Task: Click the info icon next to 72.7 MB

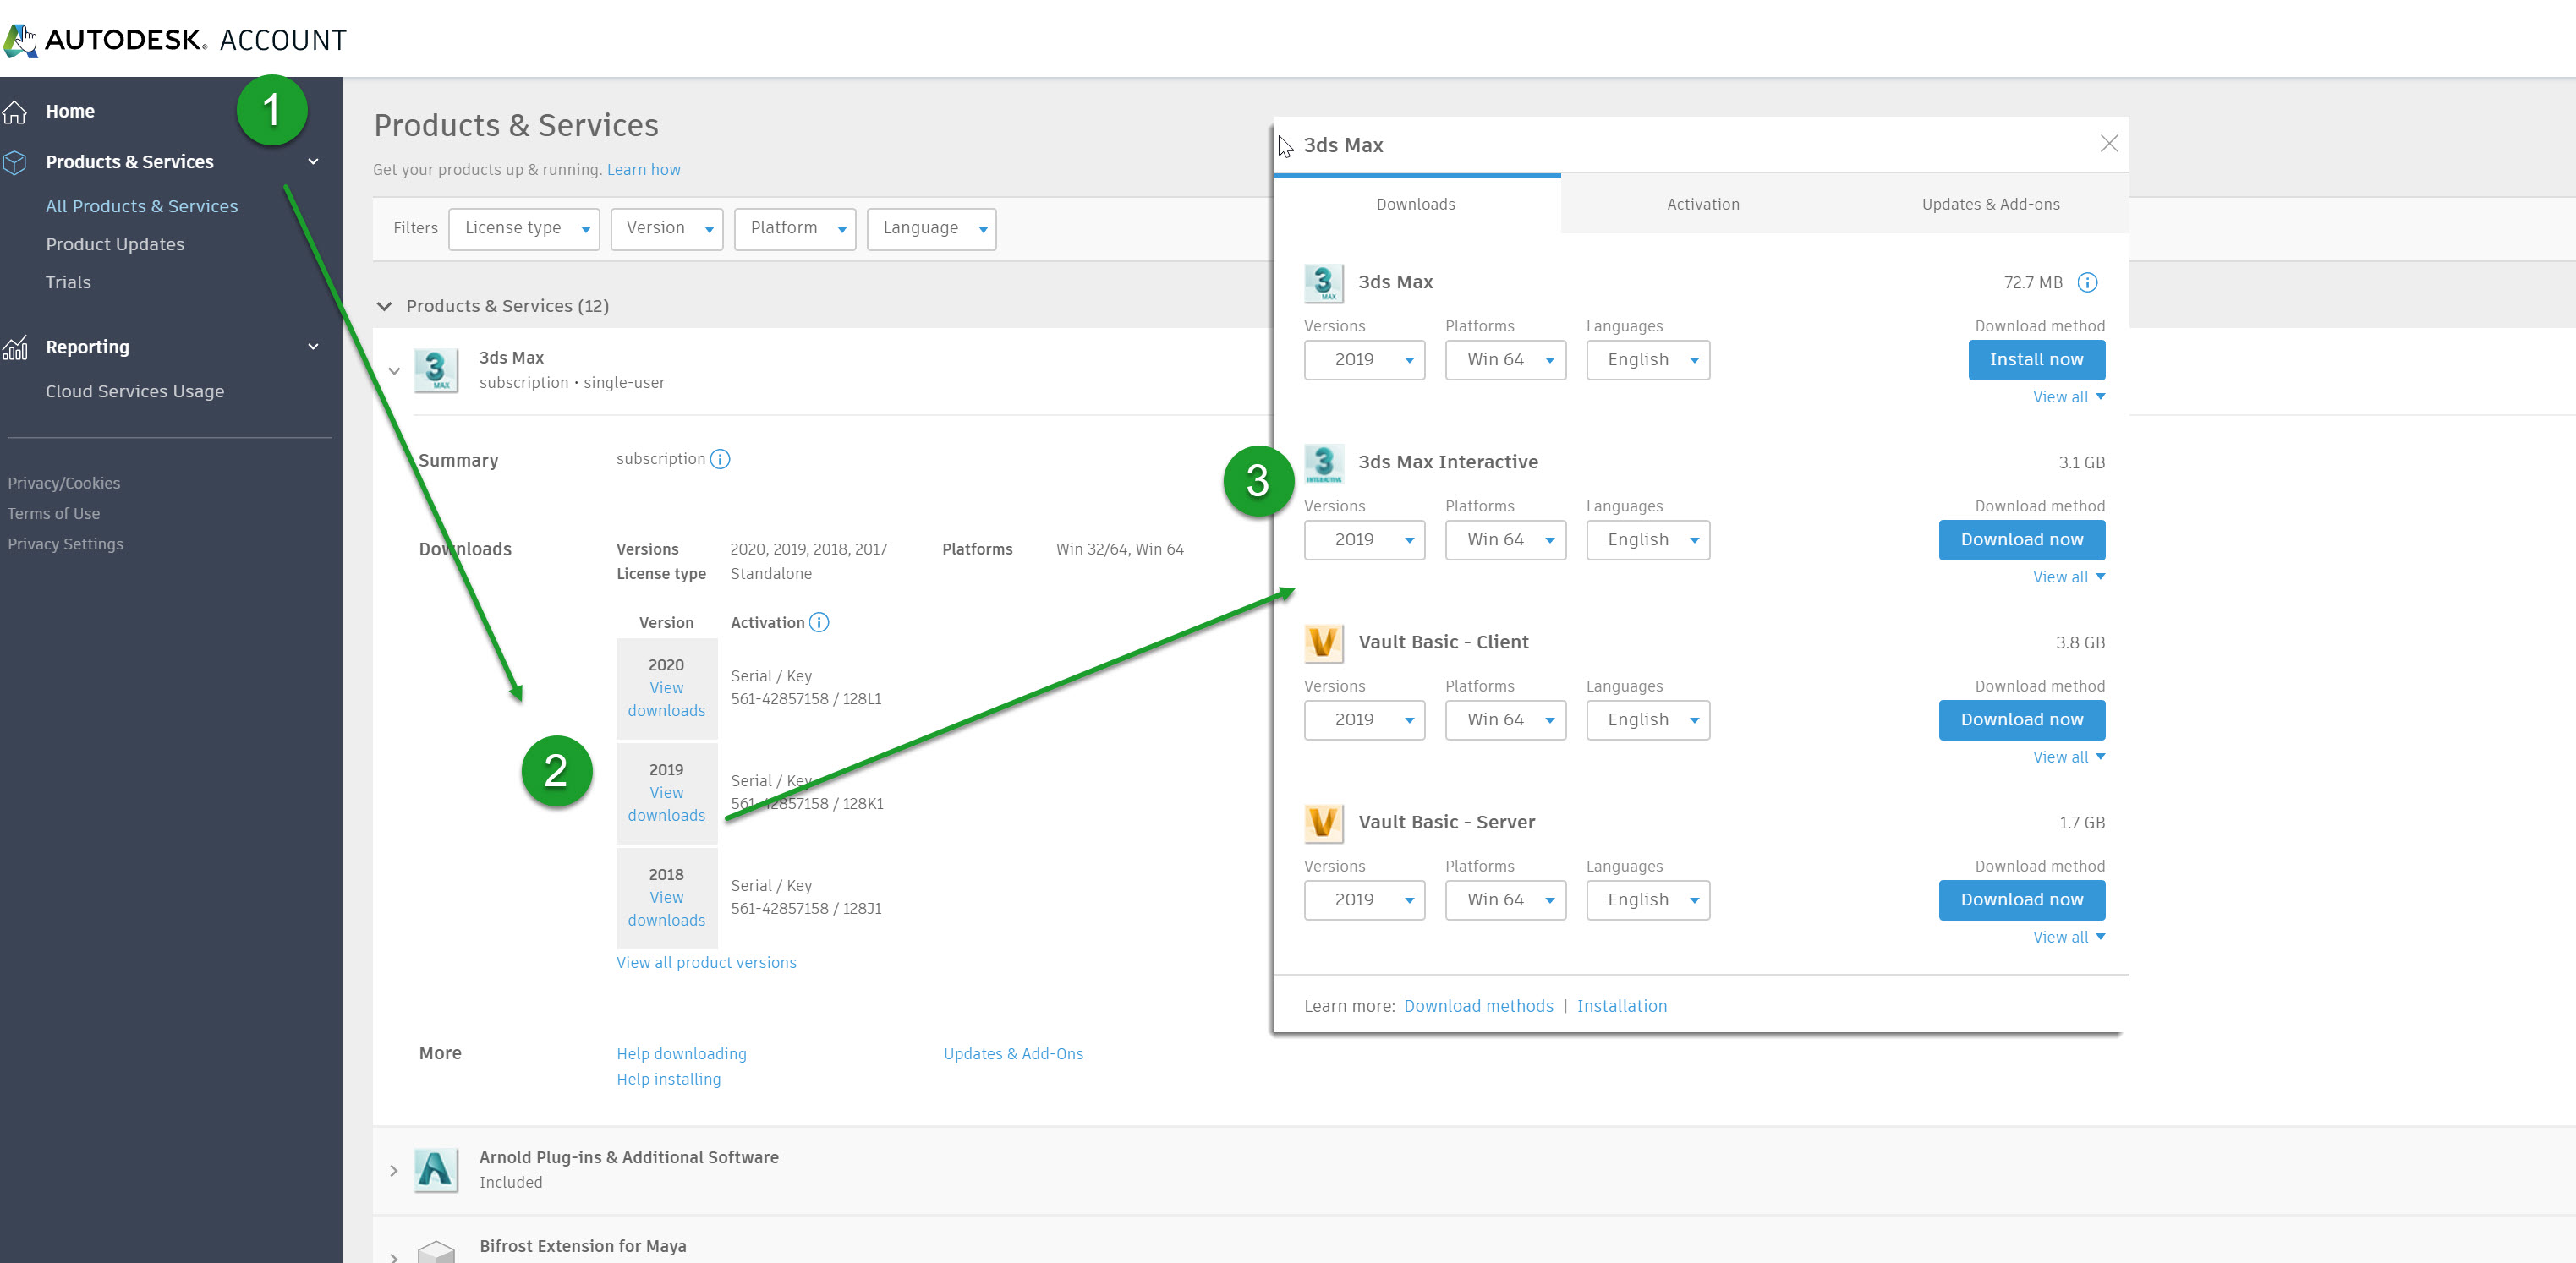Action: (2087, 282)
